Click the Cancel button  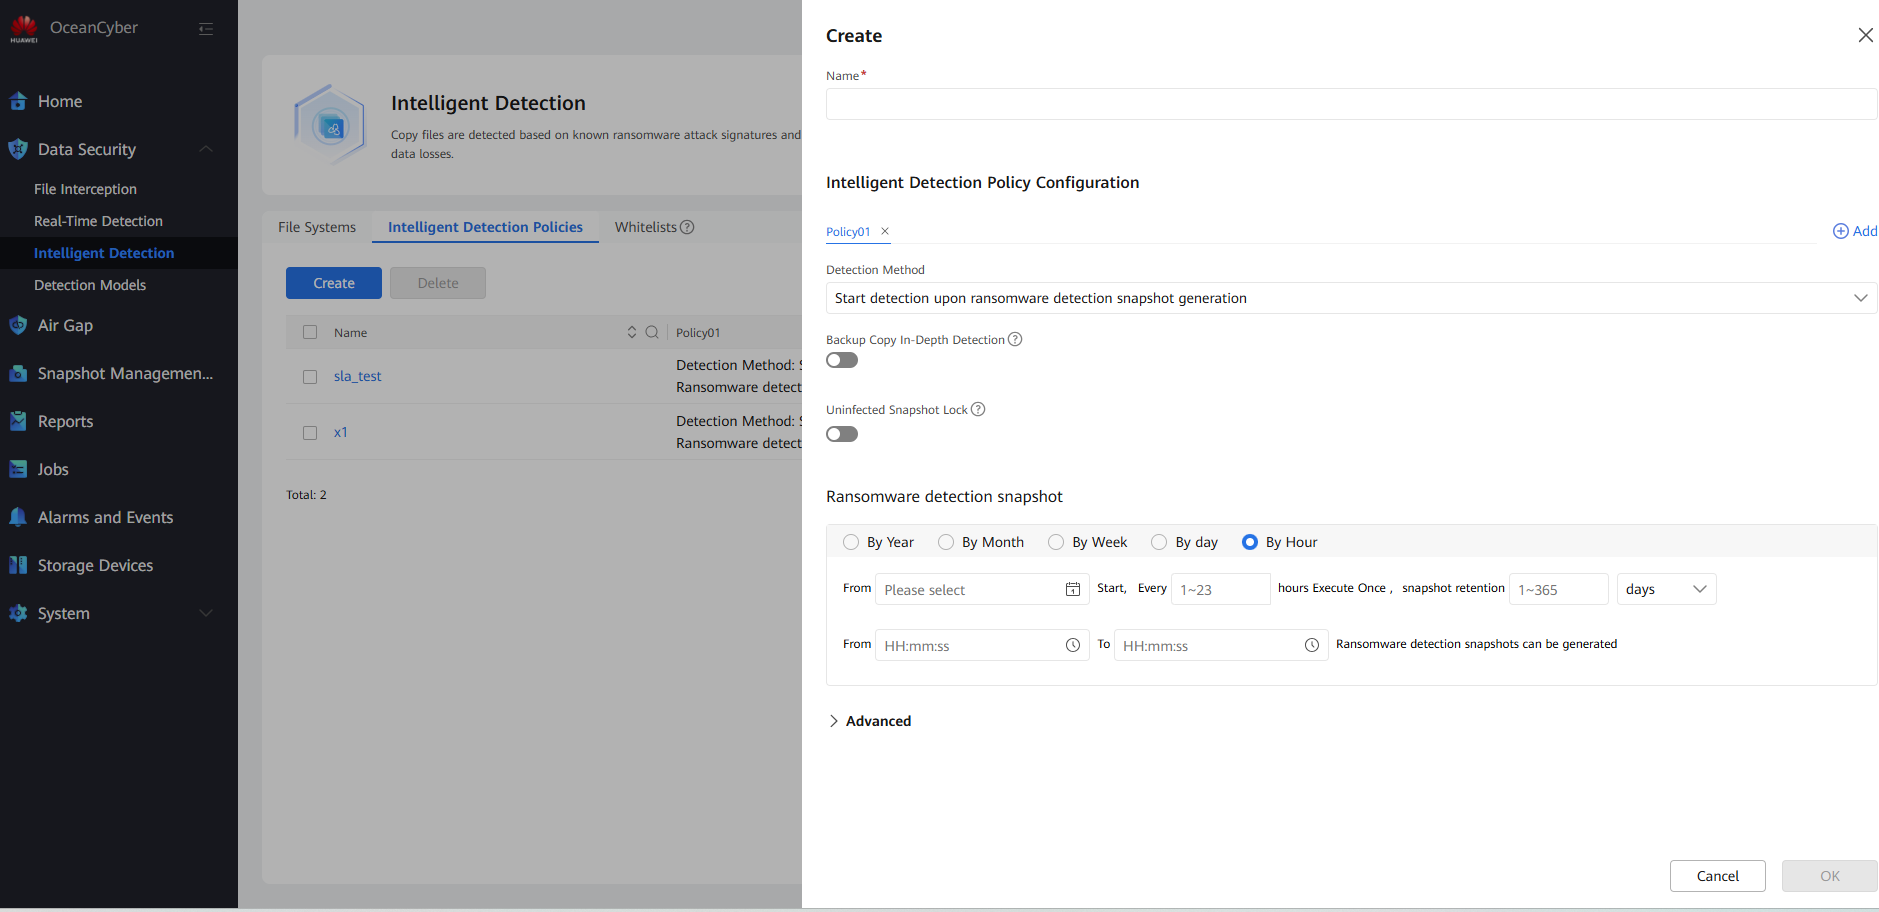(x=1717, y=876)
